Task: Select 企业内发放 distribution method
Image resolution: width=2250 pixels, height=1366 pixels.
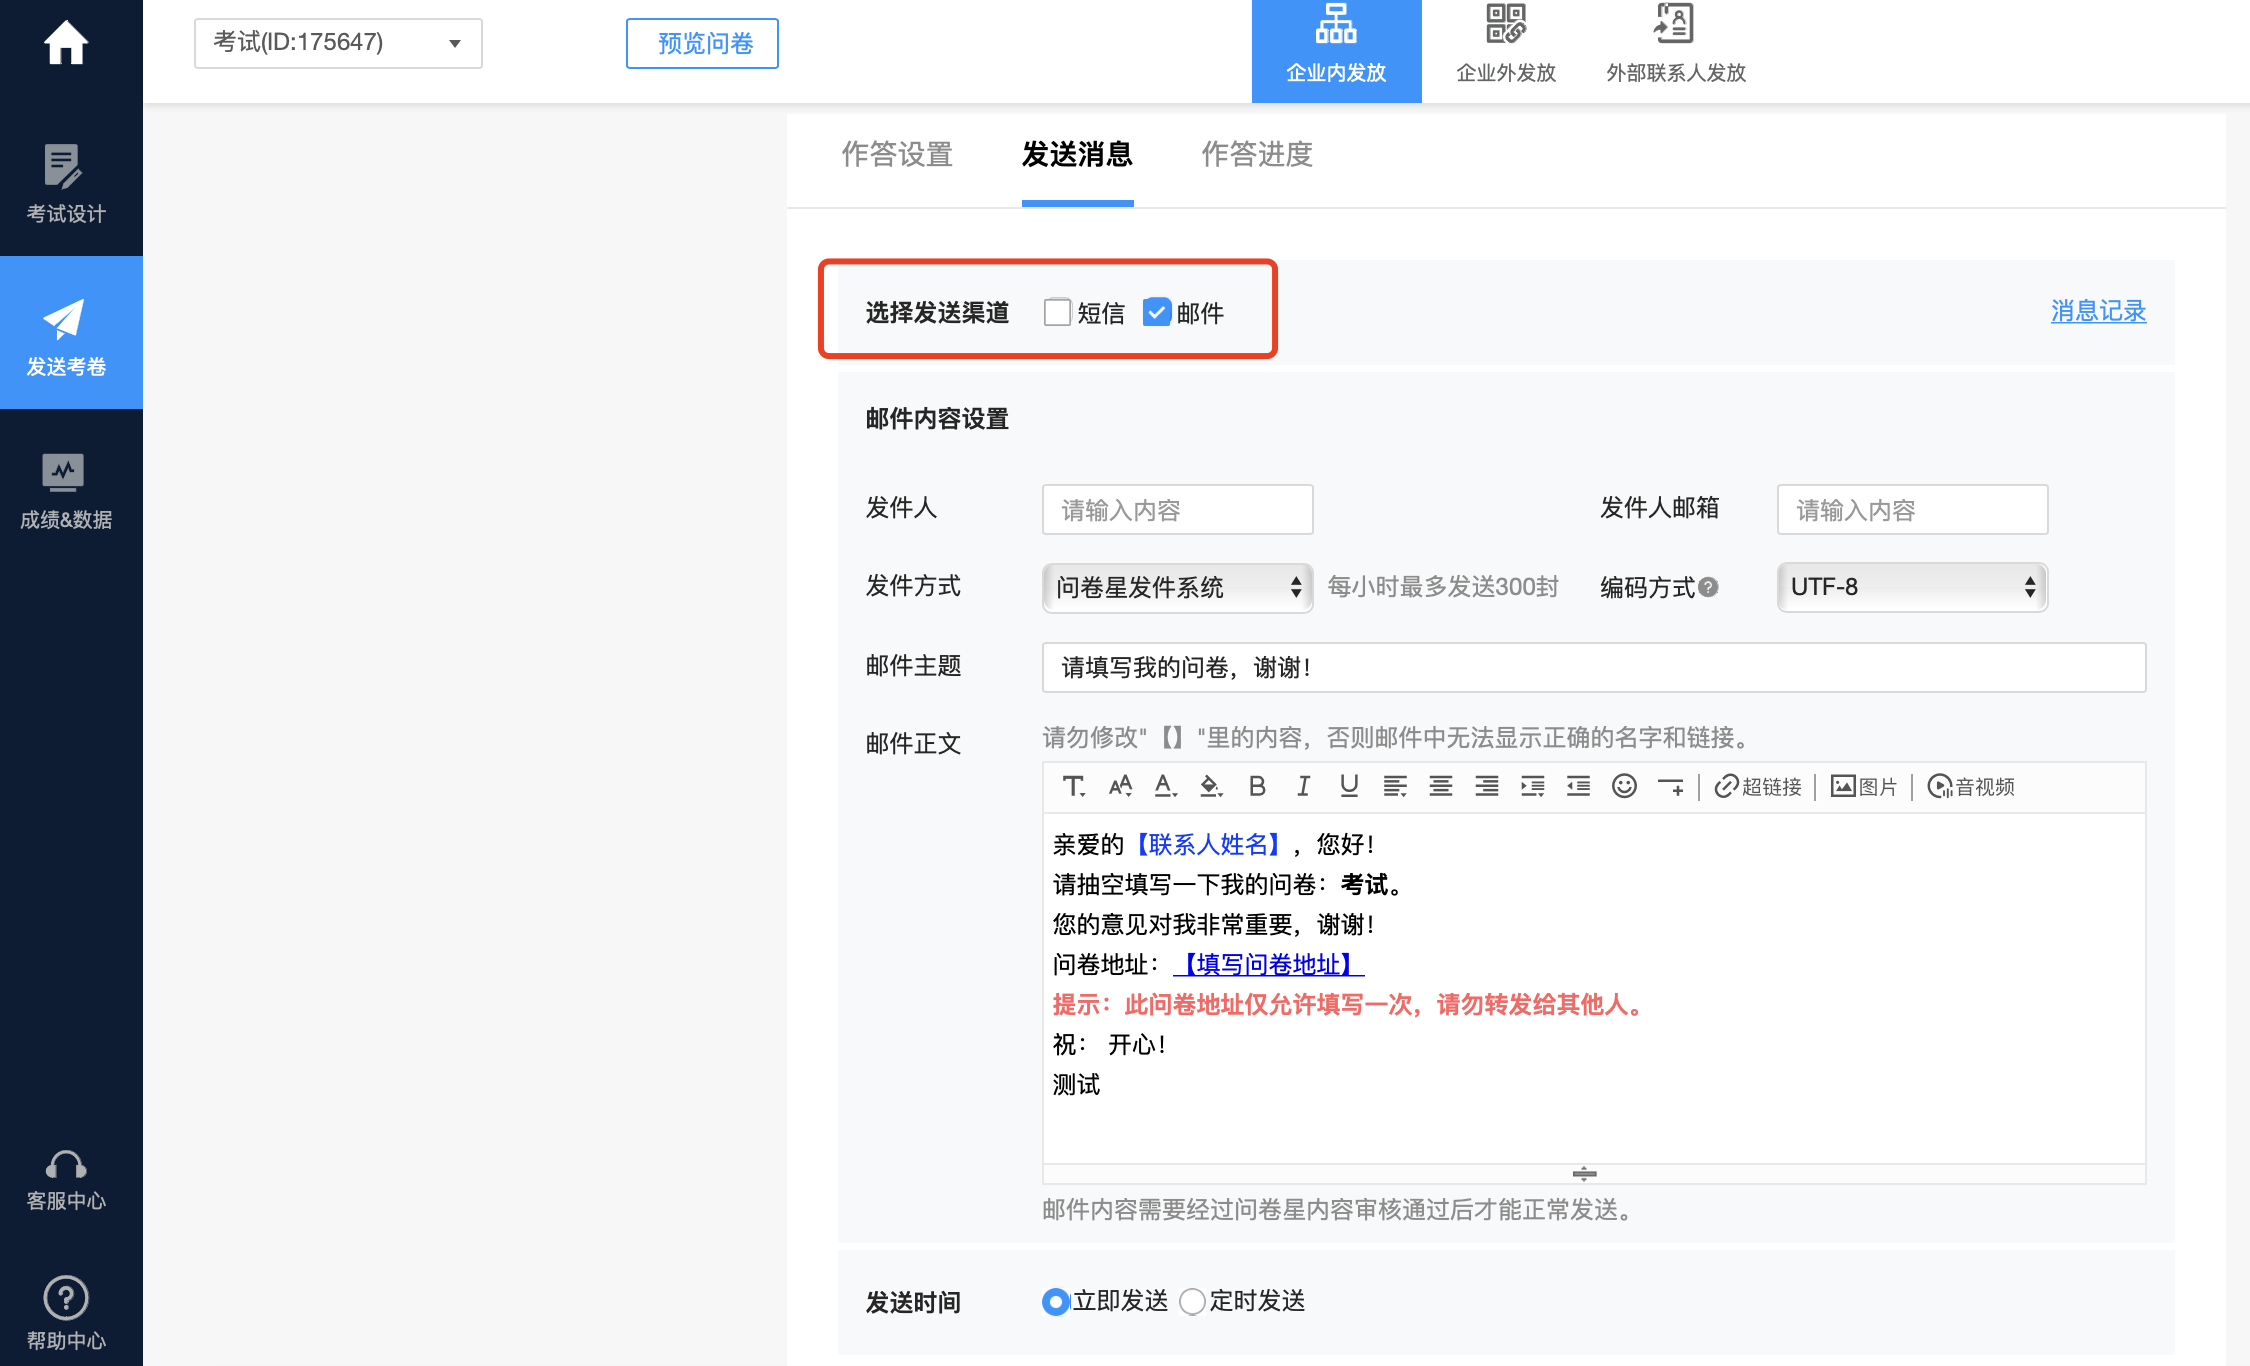Action: coord(1336,50)
